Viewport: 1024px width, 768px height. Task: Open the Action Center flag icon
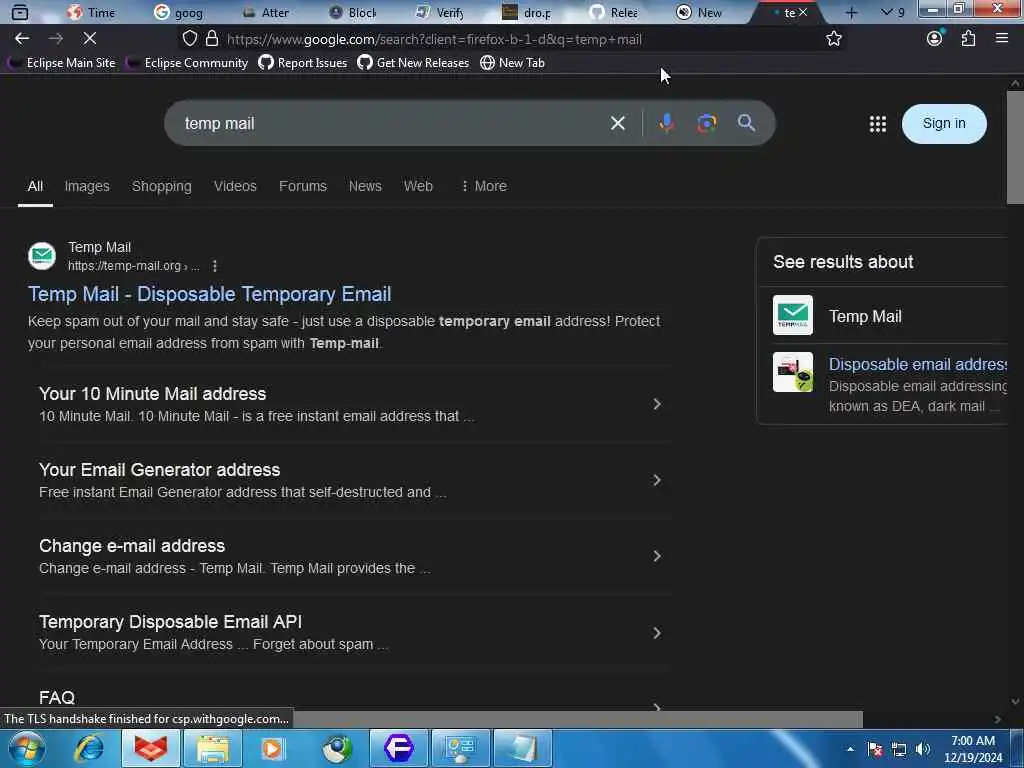coord(875,749)
